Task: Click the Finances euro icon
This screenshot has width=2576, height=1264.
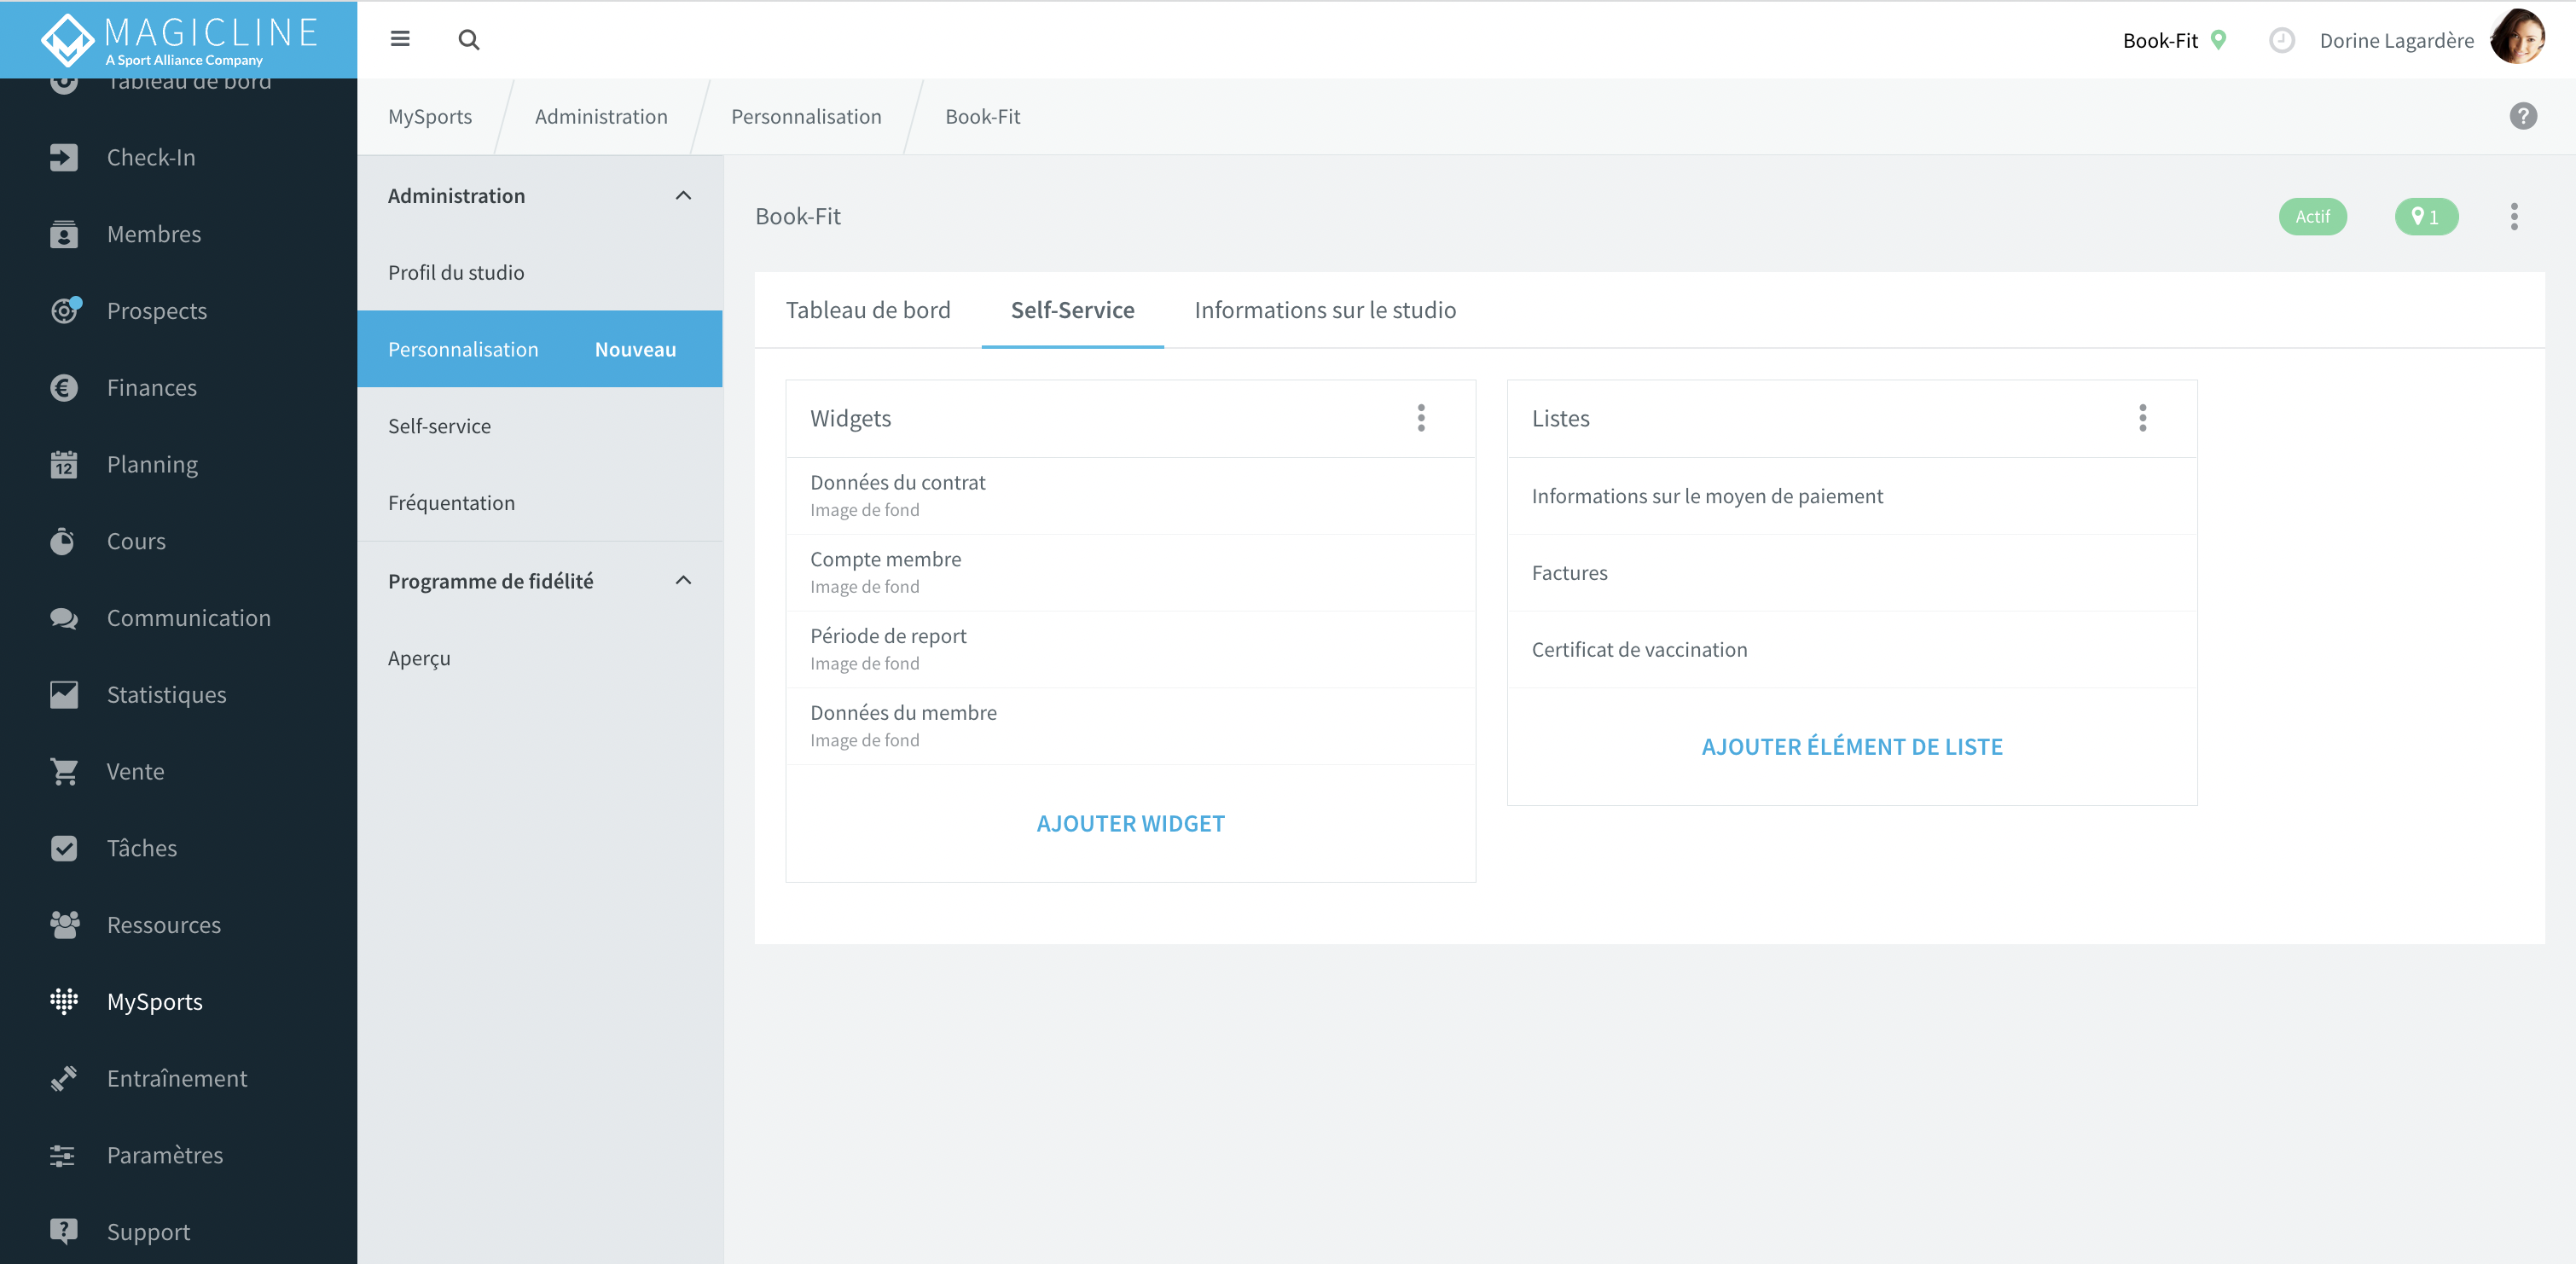Action: click(64, 387)
